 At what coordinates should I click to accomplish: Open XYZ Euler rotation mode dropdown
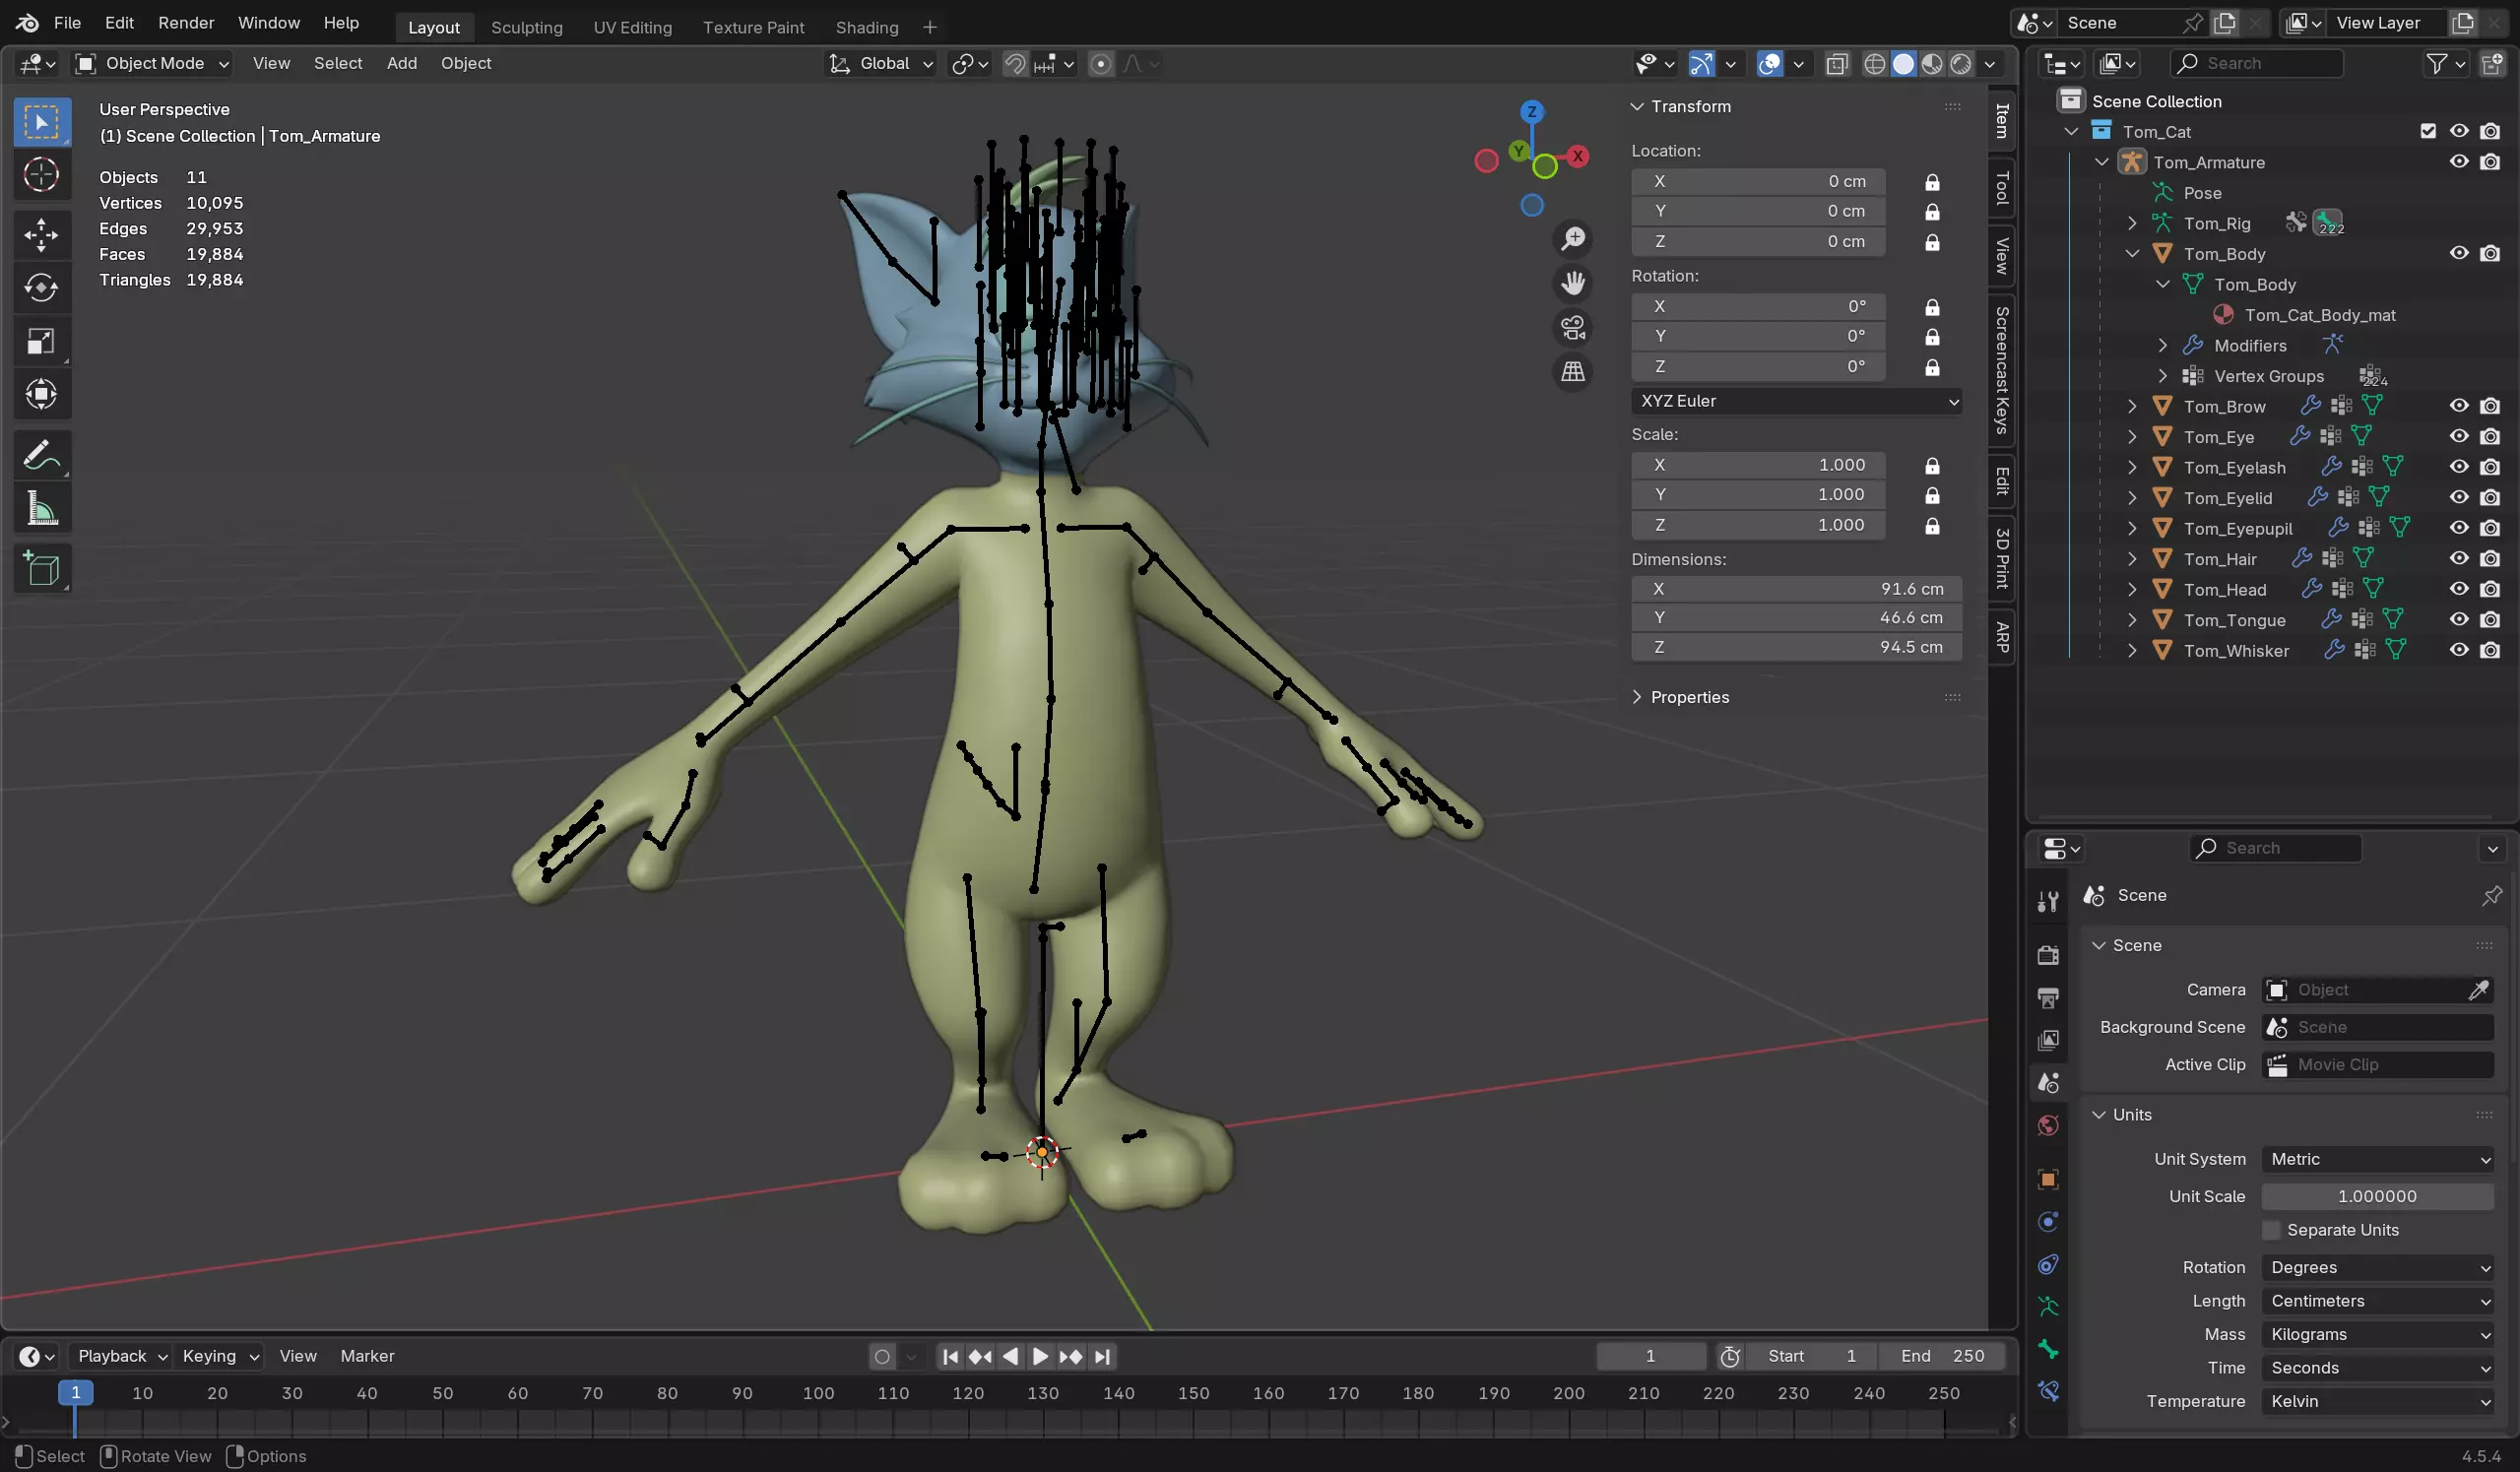(1796, 401)
